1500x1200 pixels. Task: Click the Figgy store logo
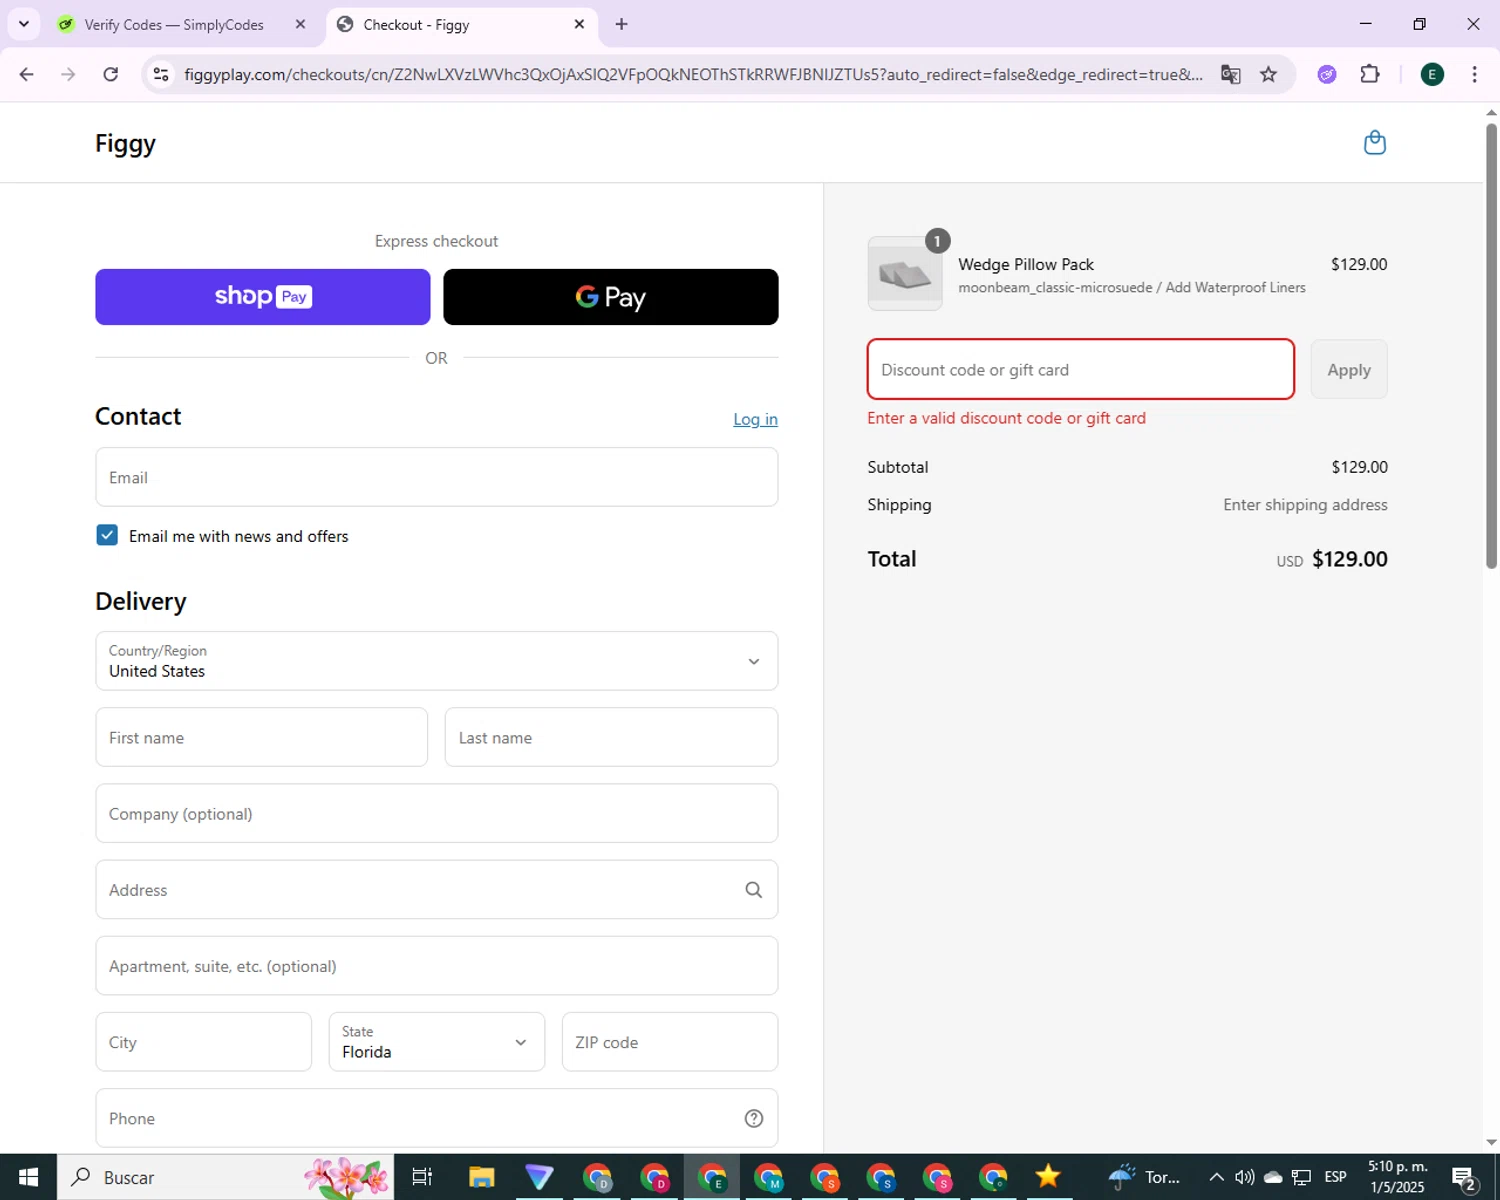coord(125,143)
